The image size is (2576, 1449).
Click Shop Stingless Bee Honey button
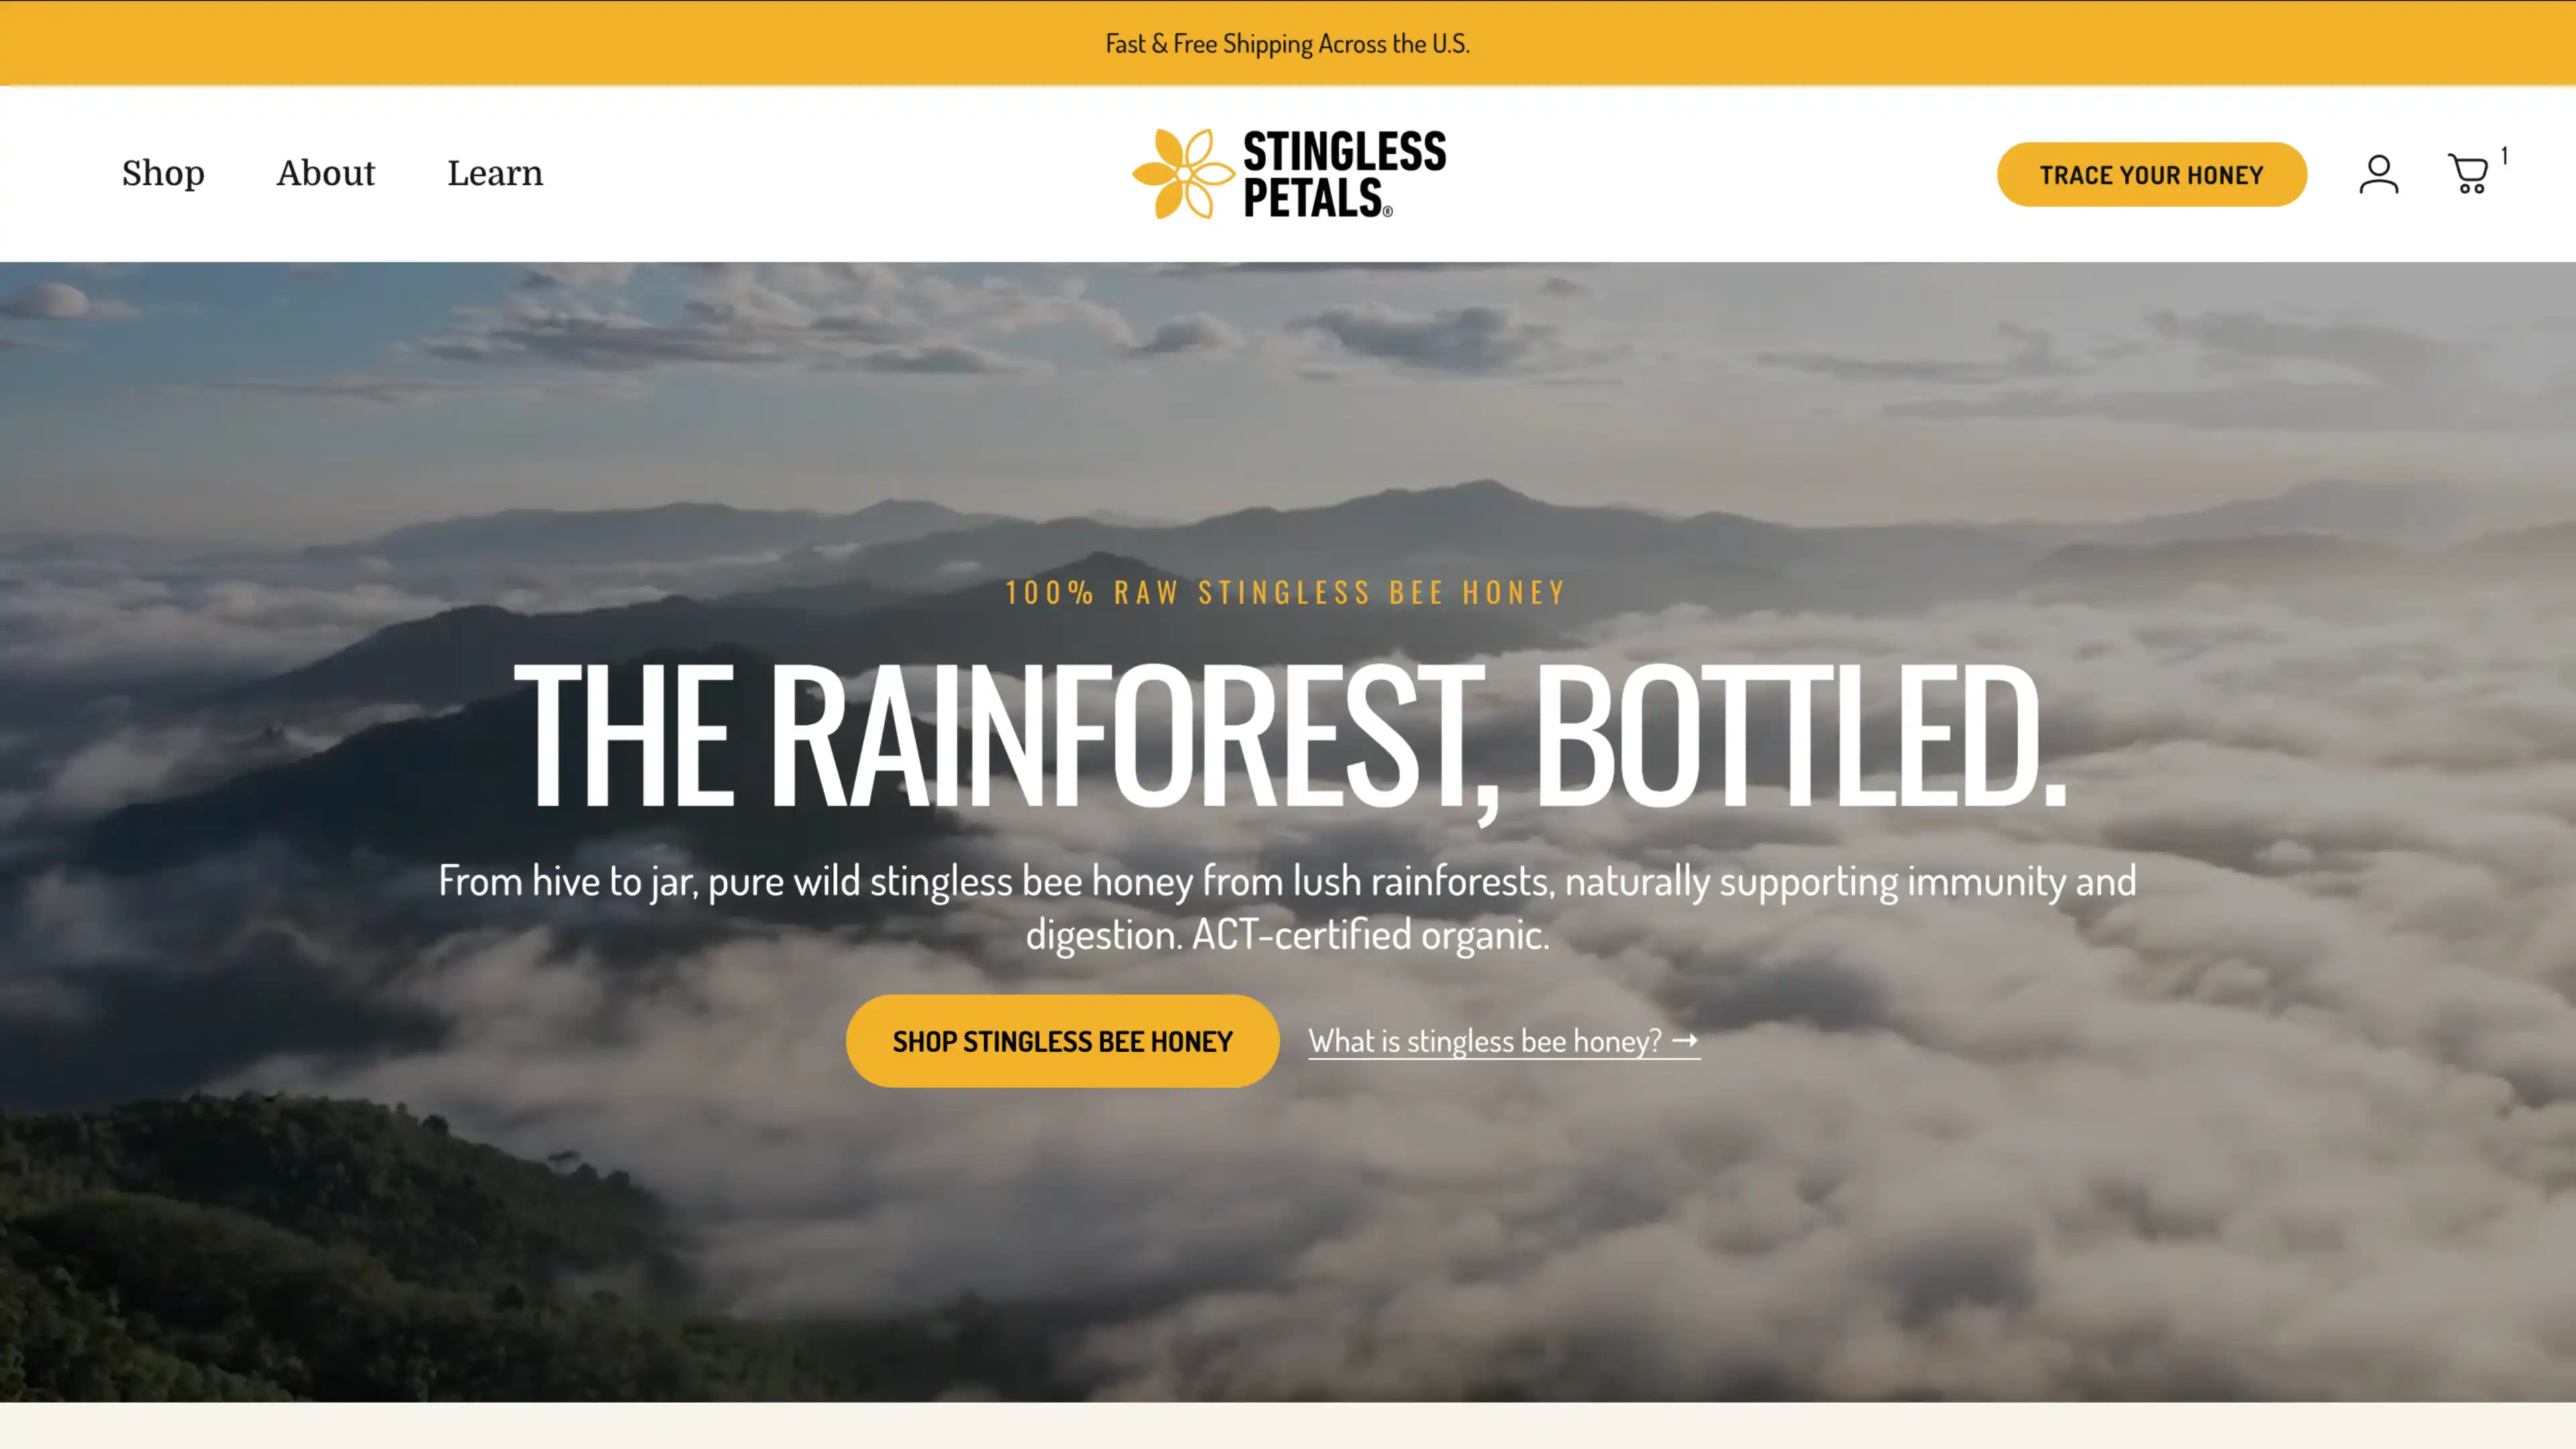click(x=1062, y=1041)
